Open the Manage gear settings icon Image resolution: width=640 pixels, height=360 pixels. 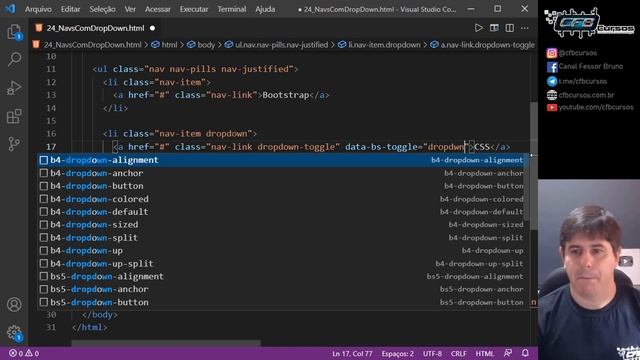[x=14, y=333]
